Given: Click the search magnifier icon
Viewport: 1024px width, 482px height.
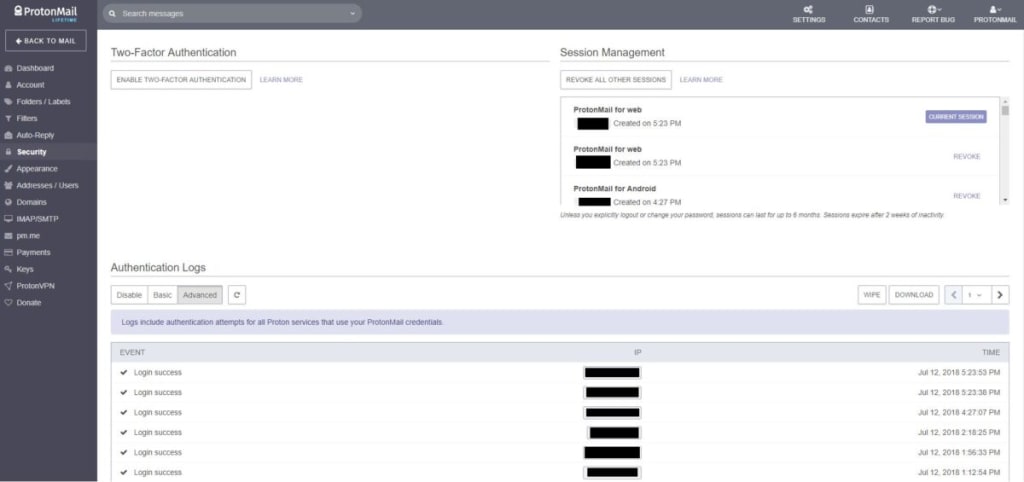Looking at the screenshot, I should tap(113, 14).
